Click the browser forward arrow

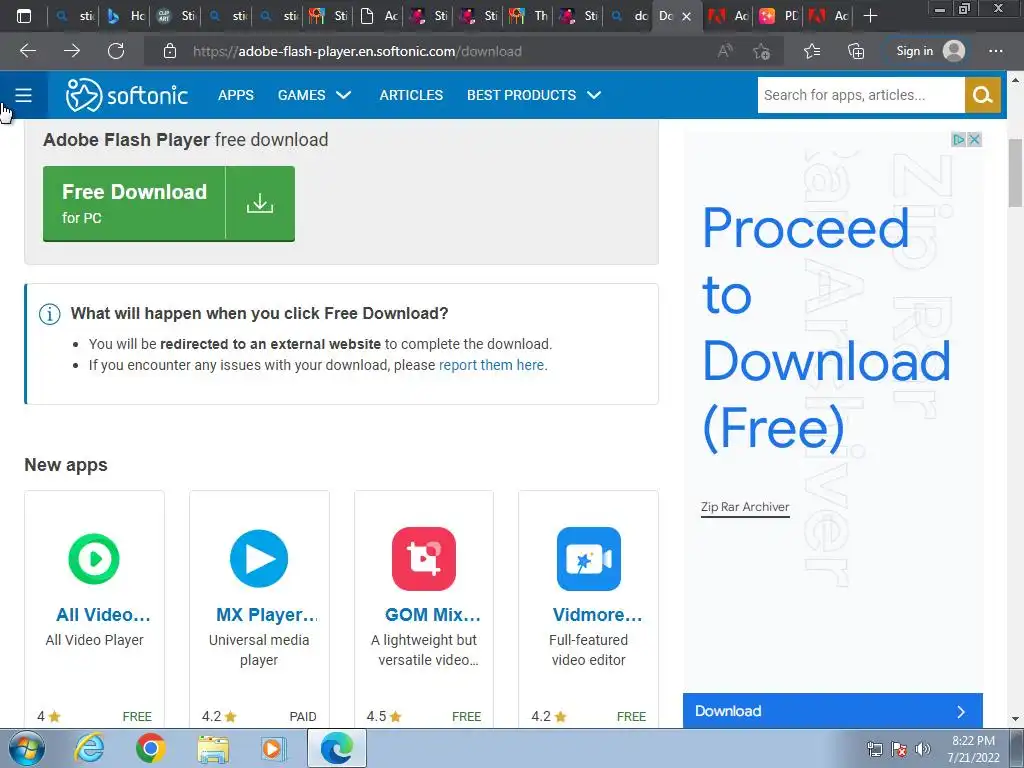(72, 51)
